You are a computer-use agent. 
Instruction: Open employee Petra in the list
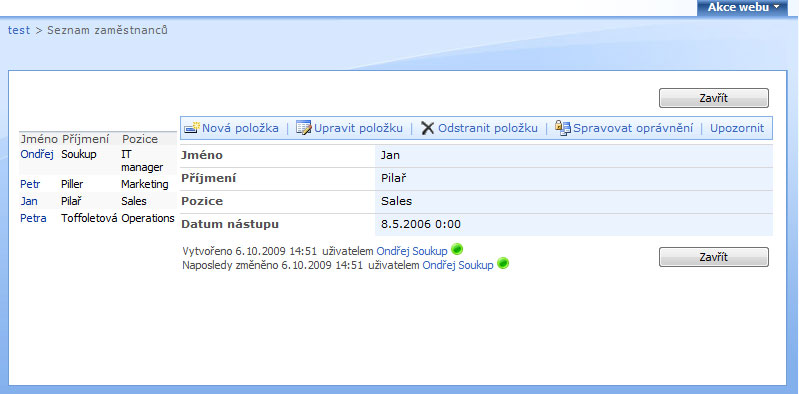33,218
